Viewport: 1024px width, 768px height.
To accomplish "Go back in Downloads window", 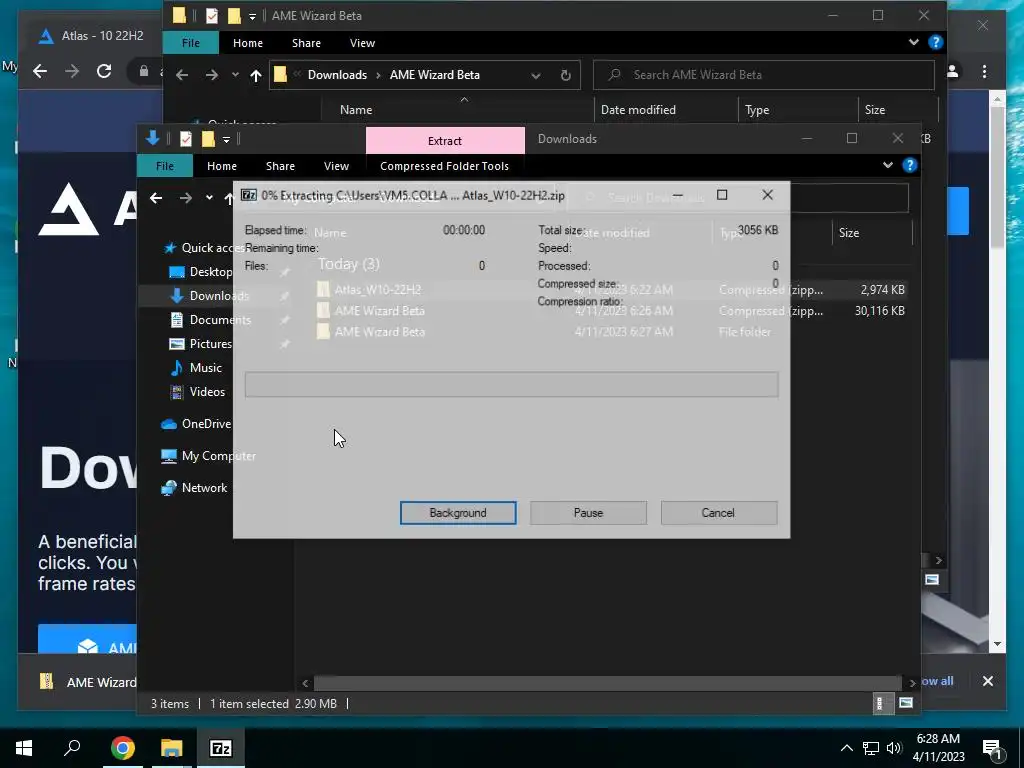I will [x=155, y=198].
